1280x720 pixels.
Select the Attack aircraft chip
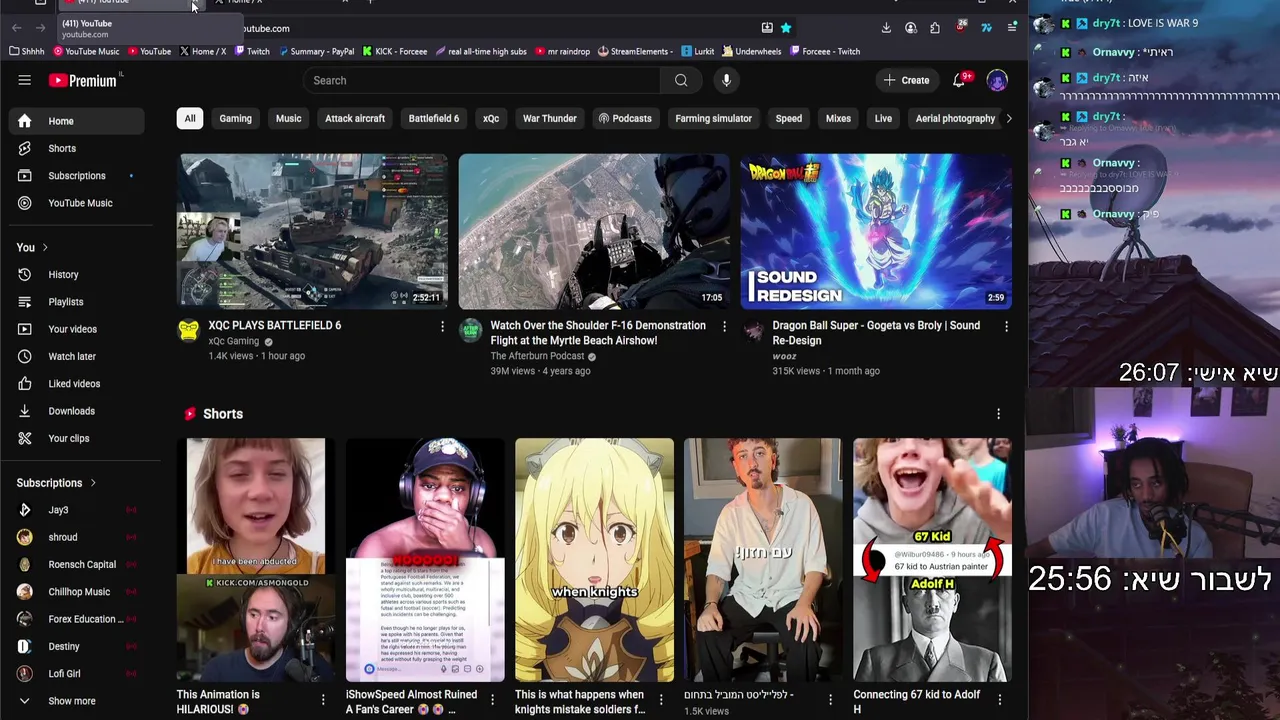355,118
